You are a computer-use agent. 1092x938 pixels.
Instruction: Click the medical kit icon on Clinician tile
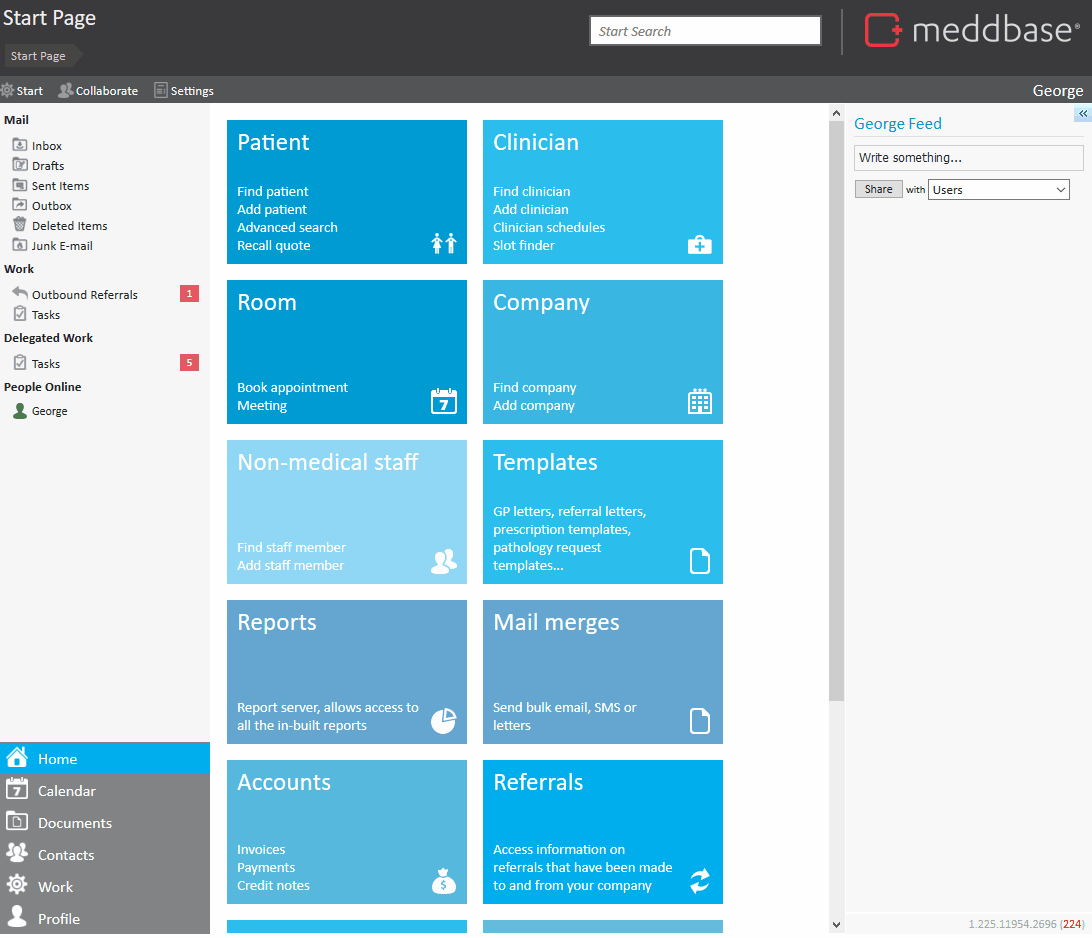699,244
